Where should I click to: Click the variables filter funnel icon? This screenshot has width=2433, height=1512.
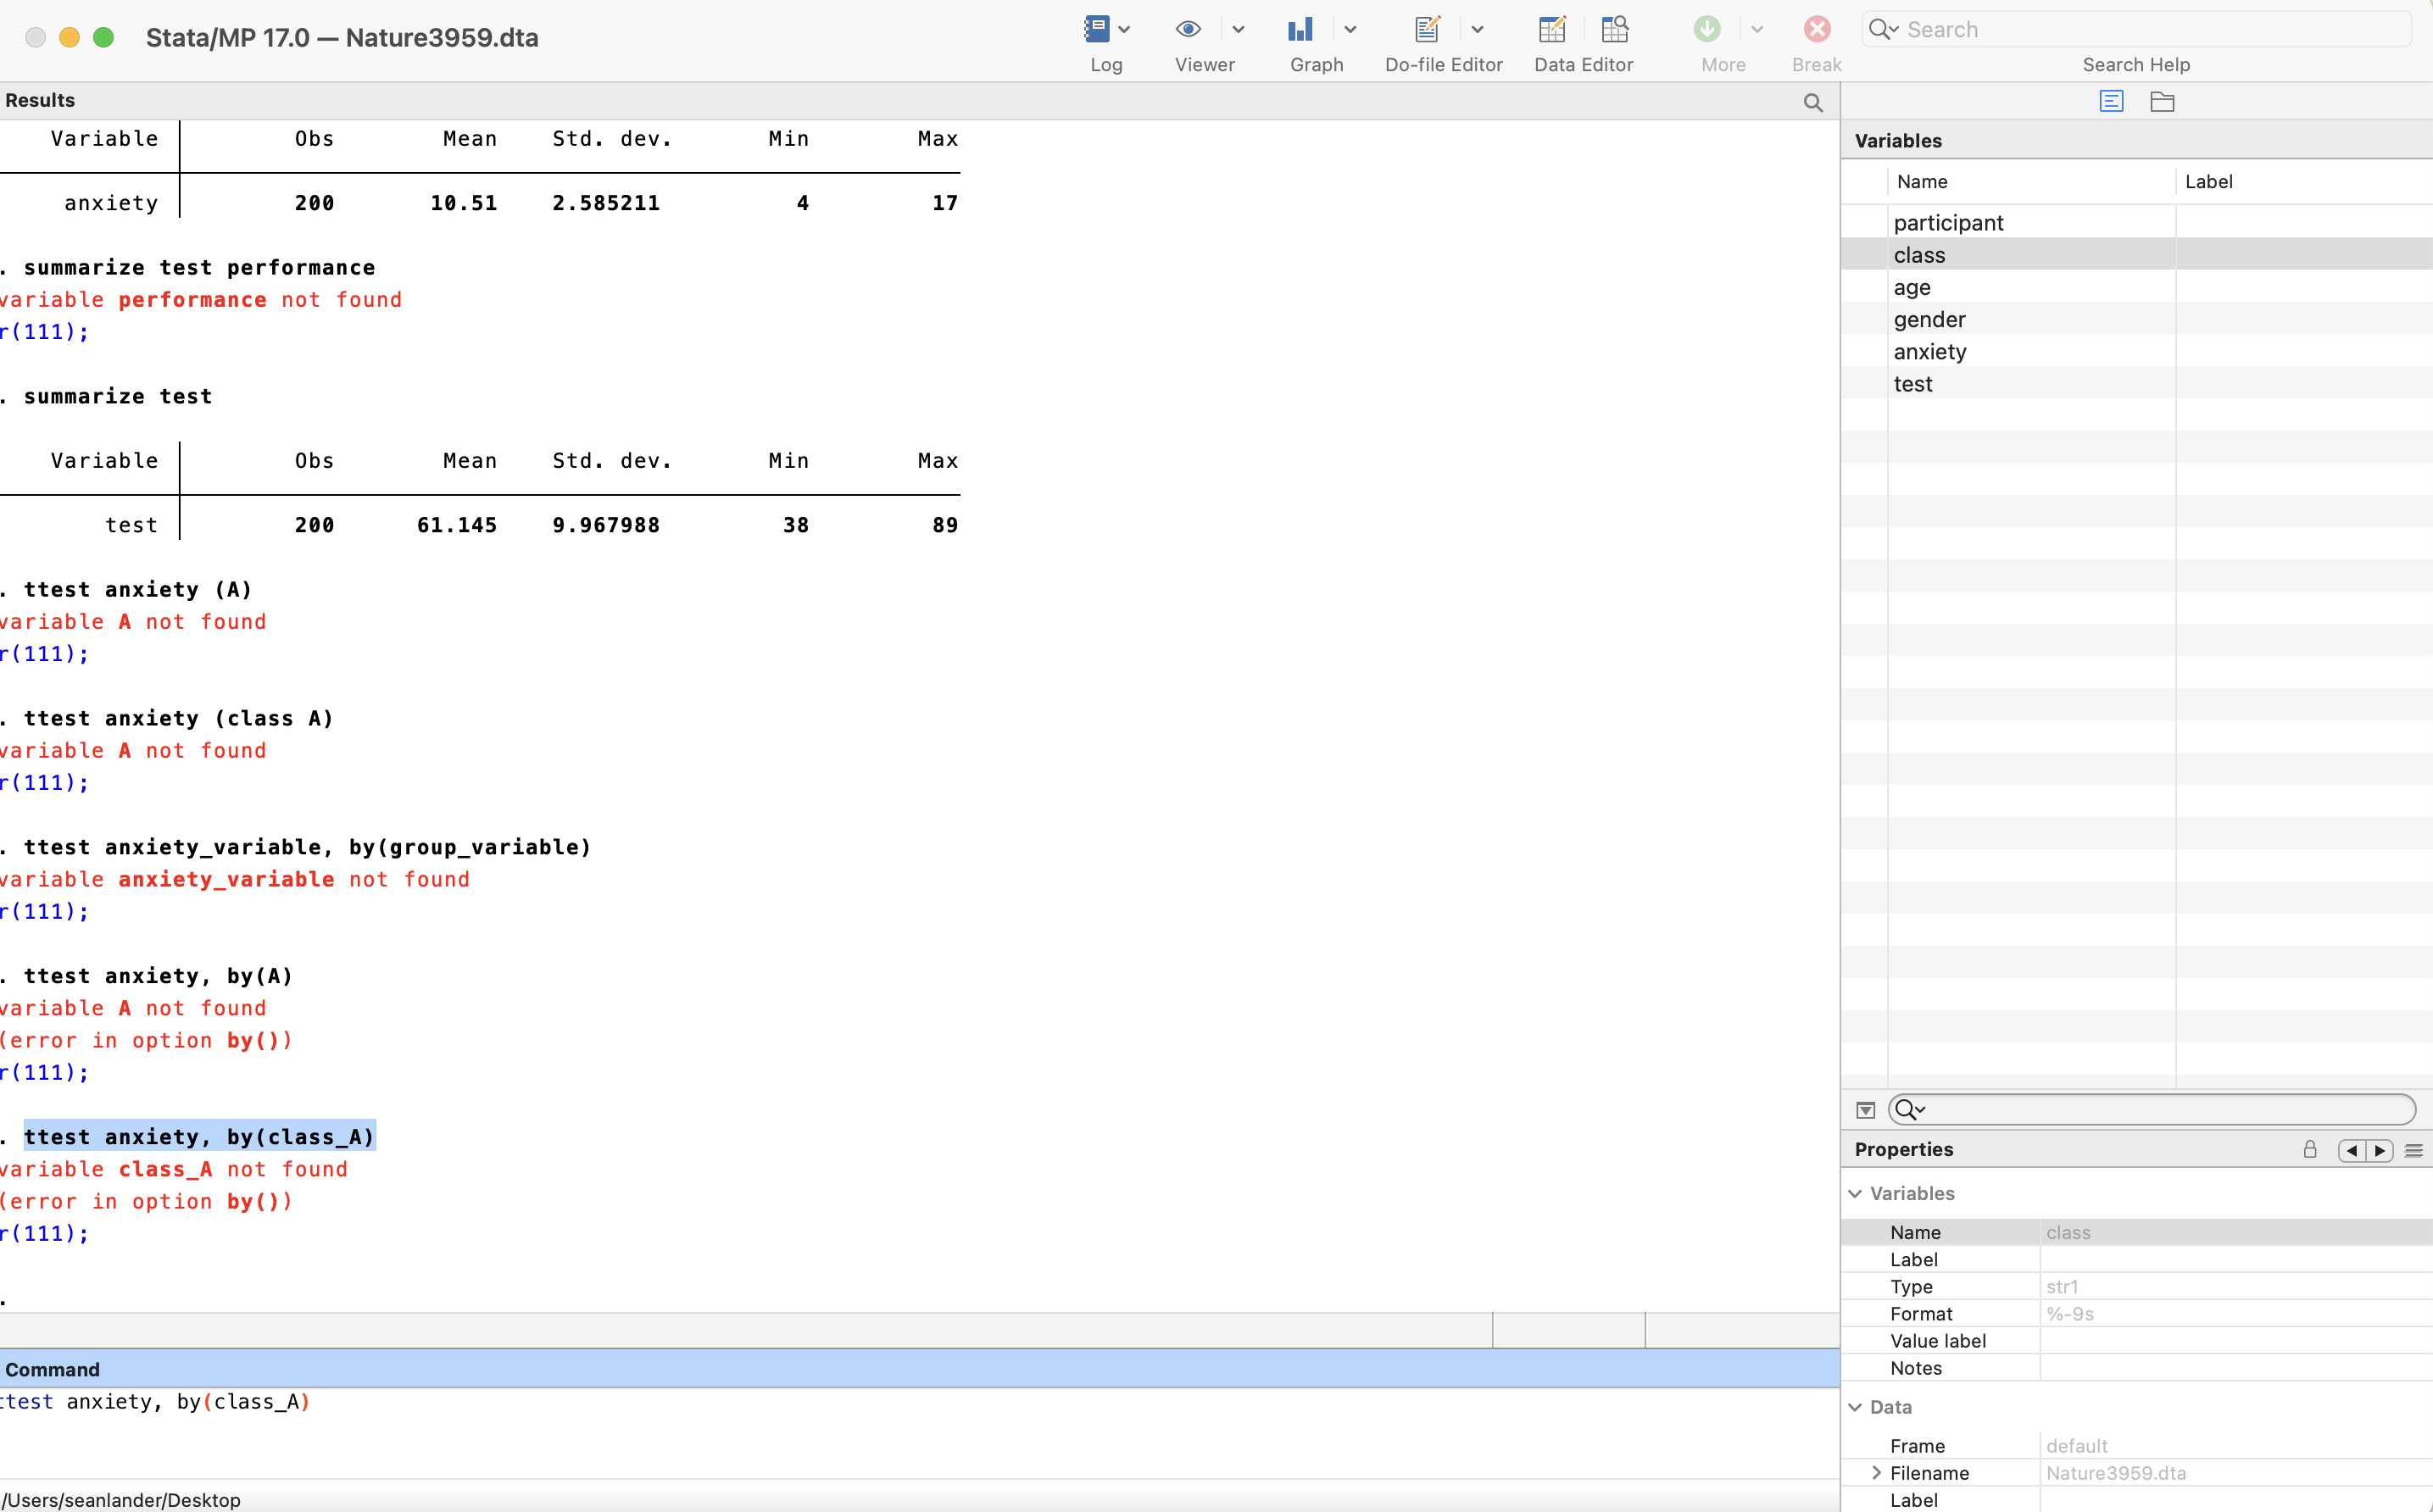[1865, 1110]
